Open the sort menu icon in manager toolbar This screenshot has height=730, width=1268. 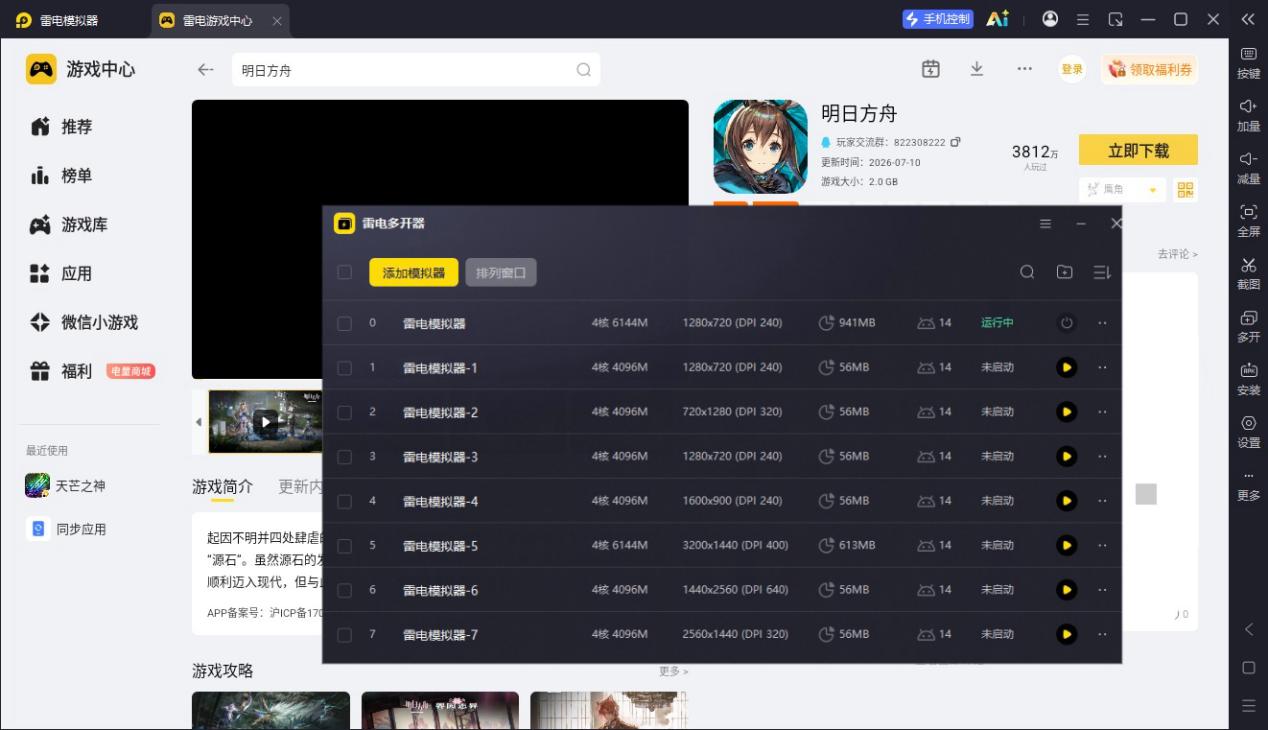tap(1102, 272)
